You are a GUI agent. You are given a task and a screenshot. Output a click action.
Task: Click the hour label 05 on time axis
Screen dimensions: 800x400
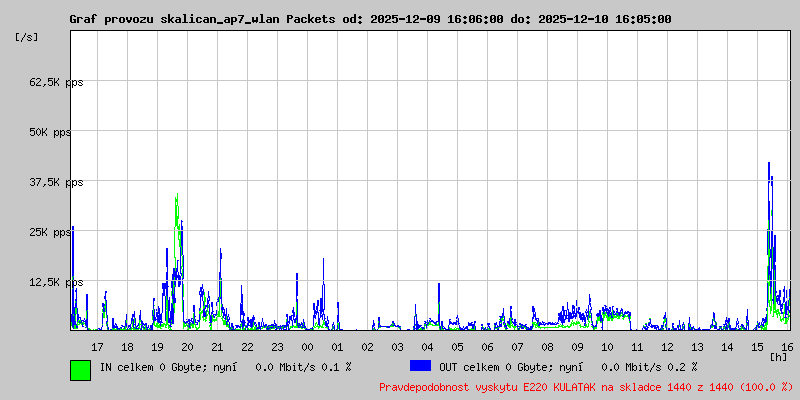tap(458, 347)
